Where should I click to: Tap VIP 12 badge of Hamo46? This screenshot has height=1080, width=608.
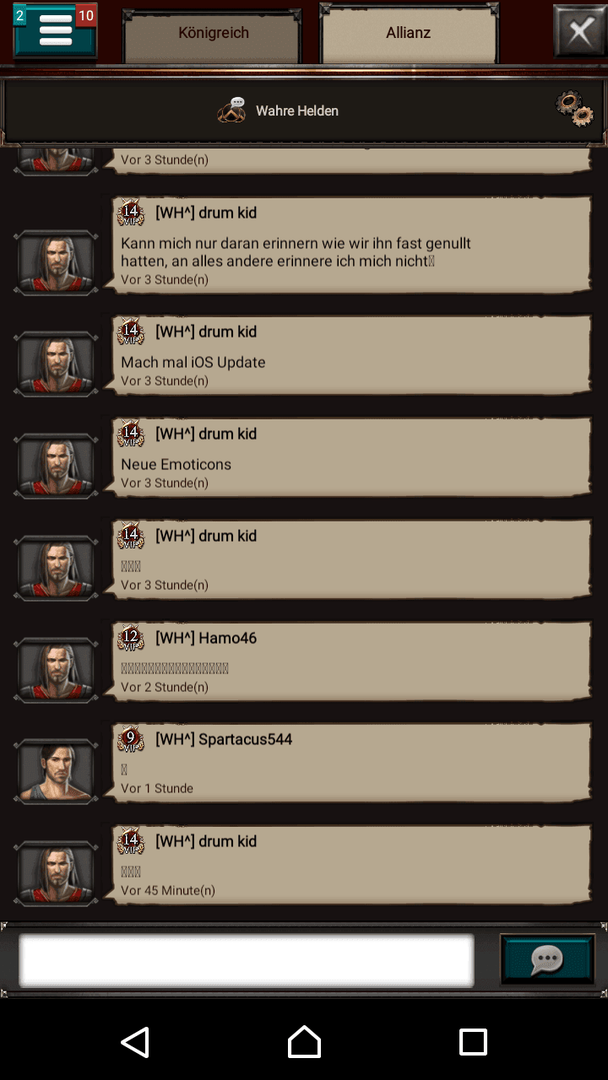coord(131,638)
